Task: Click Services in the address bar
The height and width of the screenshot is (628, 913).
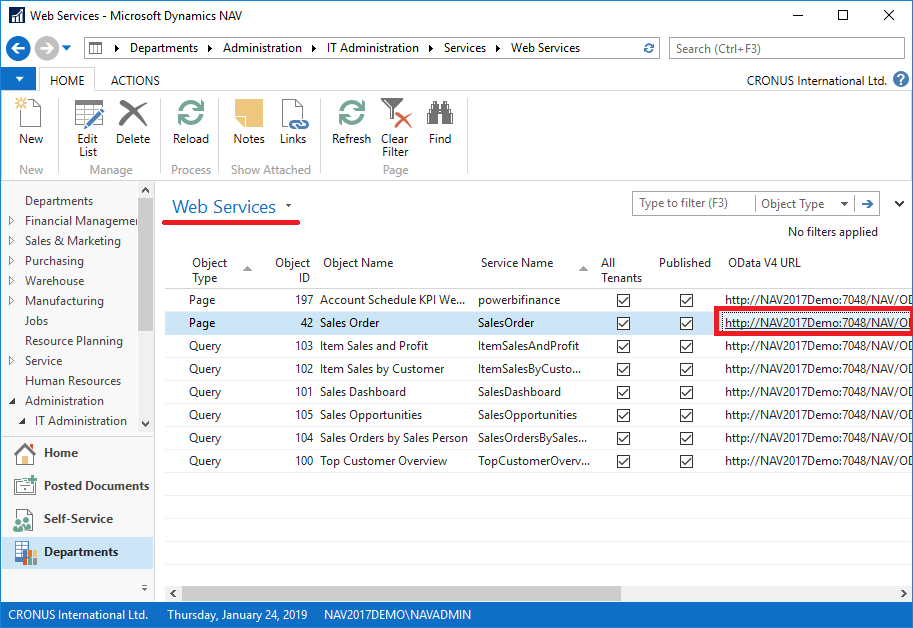Action: coord(465,48)
